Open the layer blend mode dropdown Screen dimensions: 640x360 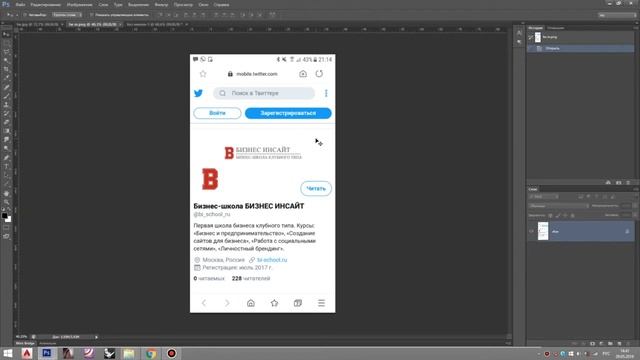[x=559, y=206]
